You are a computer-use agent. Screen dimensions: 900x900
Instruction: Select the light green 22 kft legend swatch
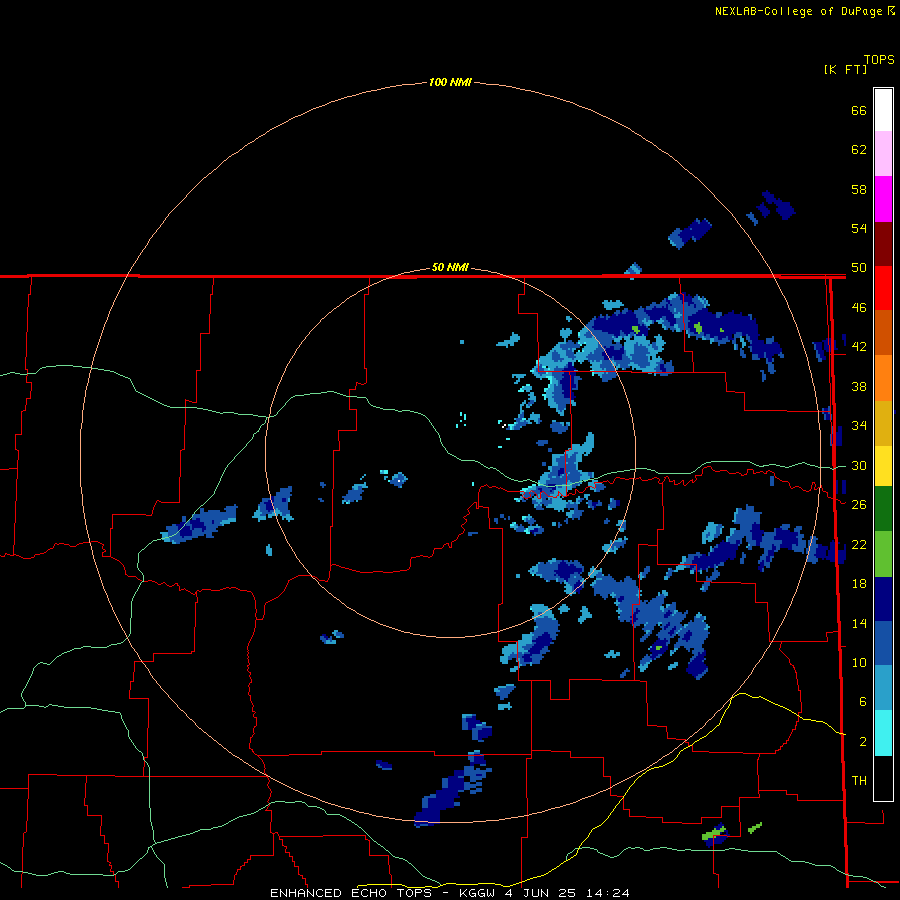click(883, 553)
